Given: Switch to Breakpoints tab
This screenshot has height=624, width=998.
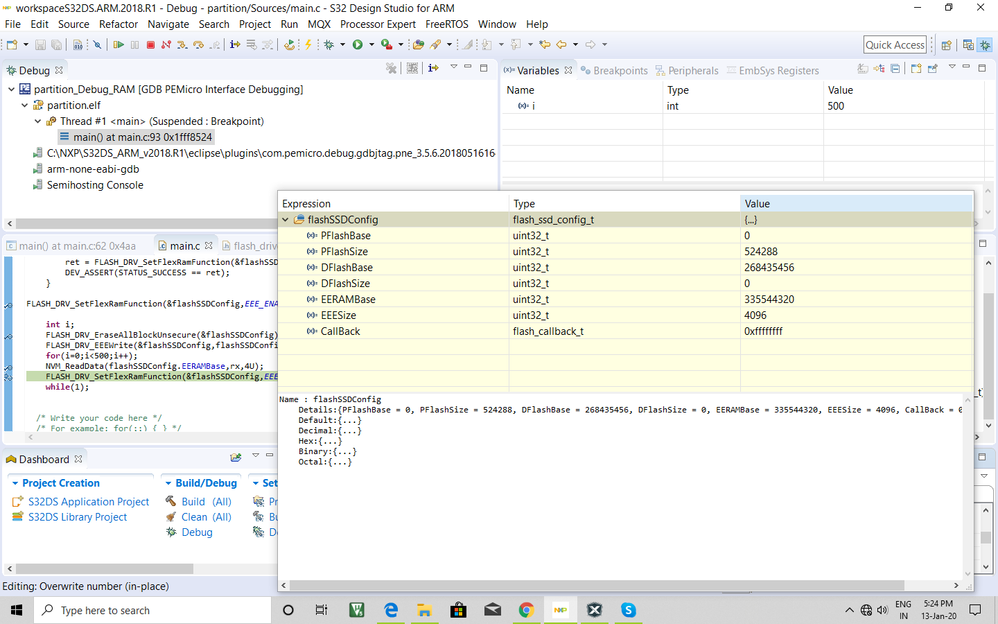Looking at the screenshot, I should click(614, 71).
